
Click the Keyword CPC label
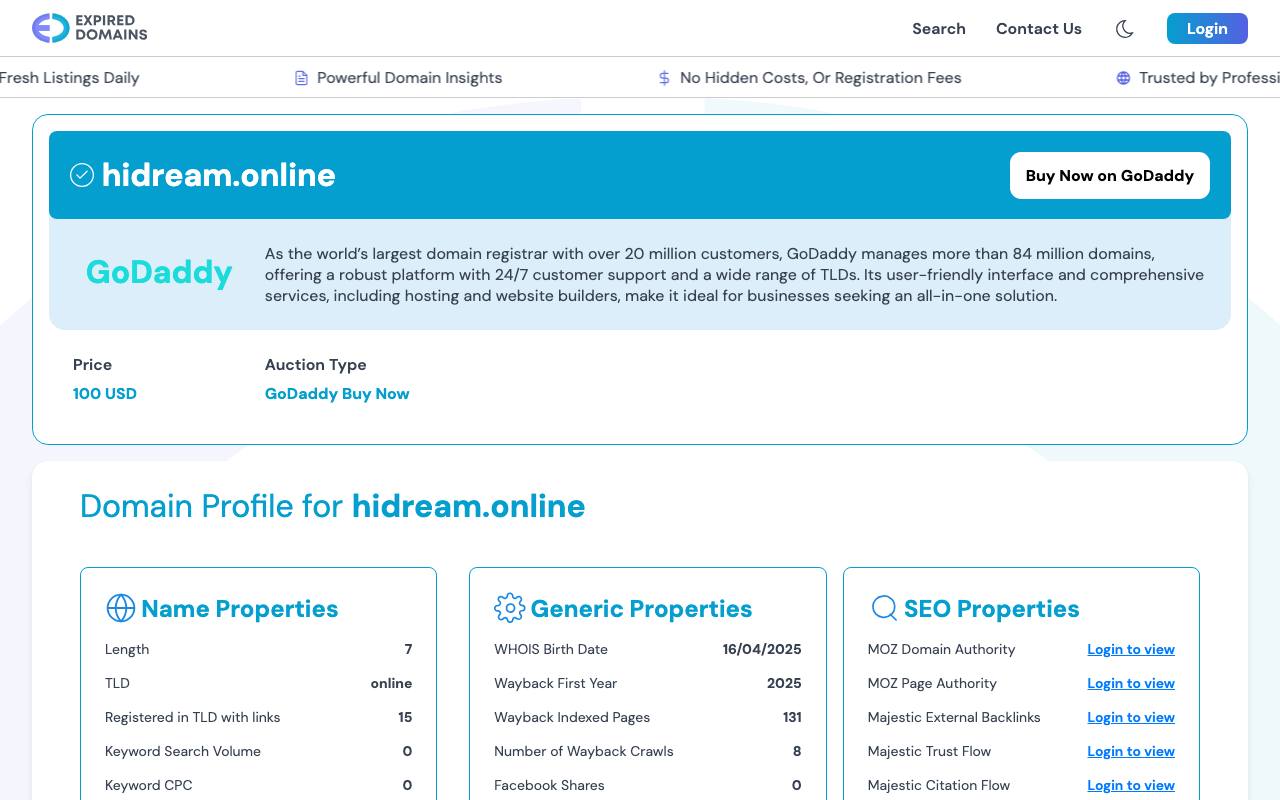[x=149, y=785]
